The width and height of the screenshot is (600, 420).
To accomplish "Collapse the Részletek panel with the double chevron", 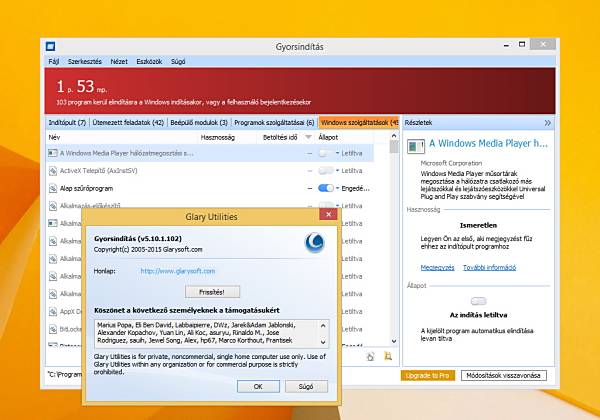I will (548, 123).
